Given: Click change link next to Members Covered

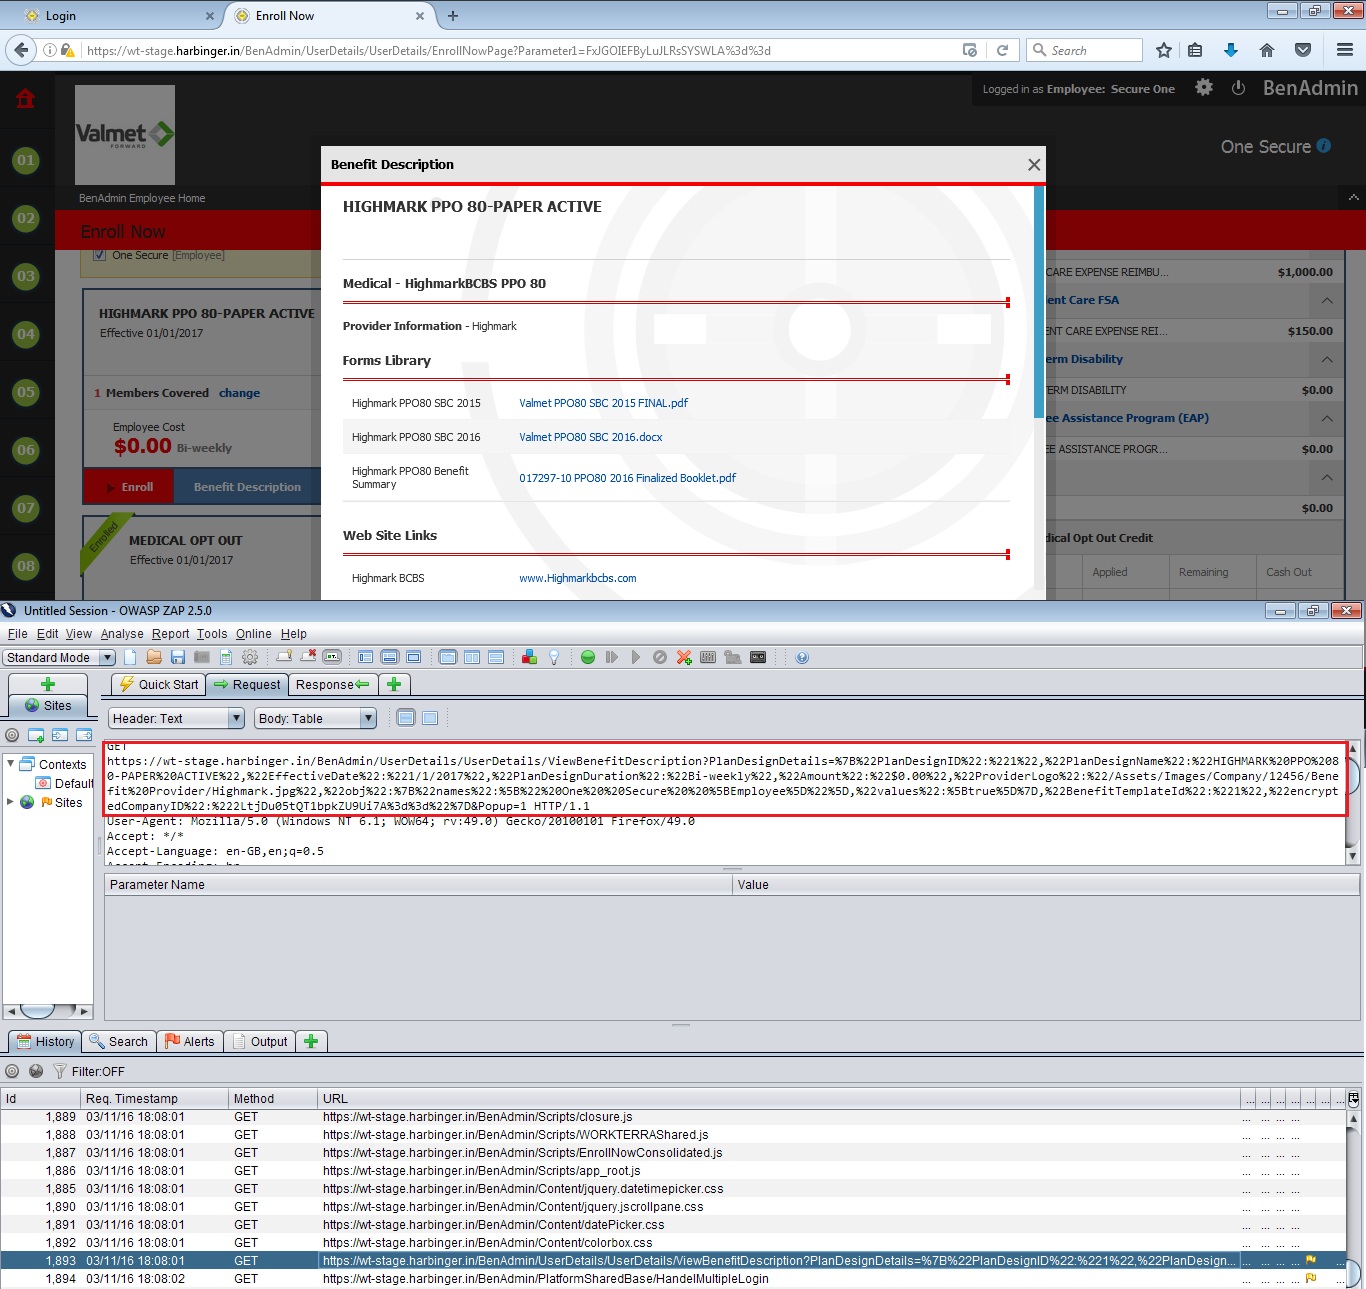Looking at the screenshot, I should (x=239, y=393).
